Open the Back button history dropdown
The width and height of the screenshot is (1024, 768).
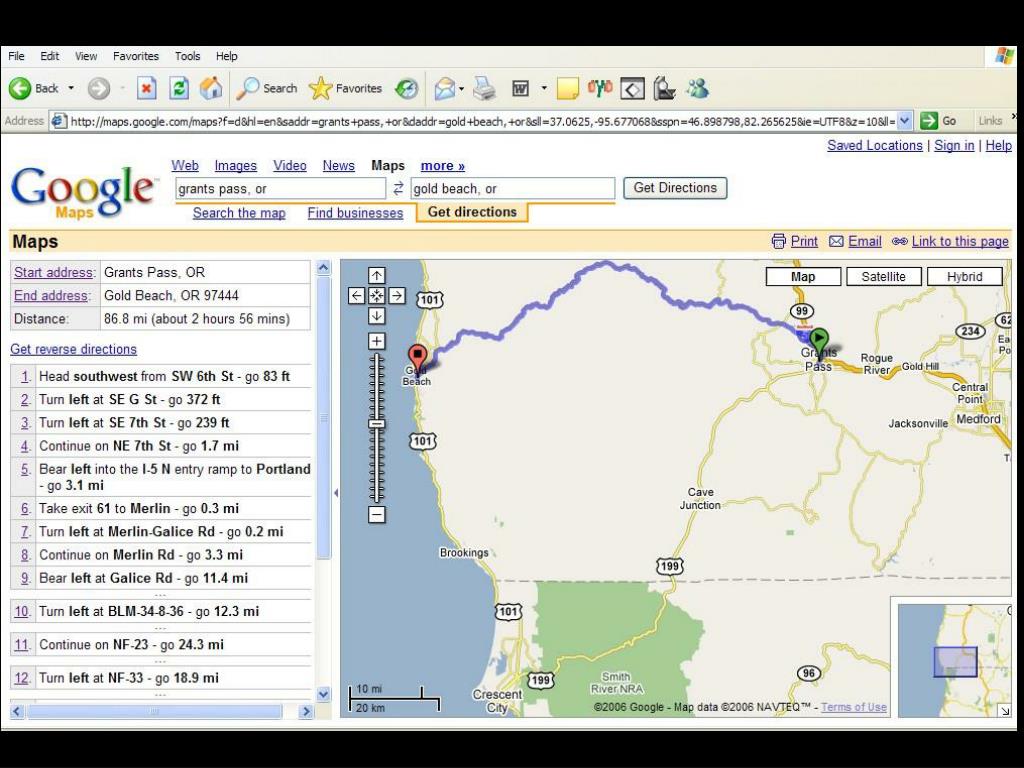click(x=71, y=88)
